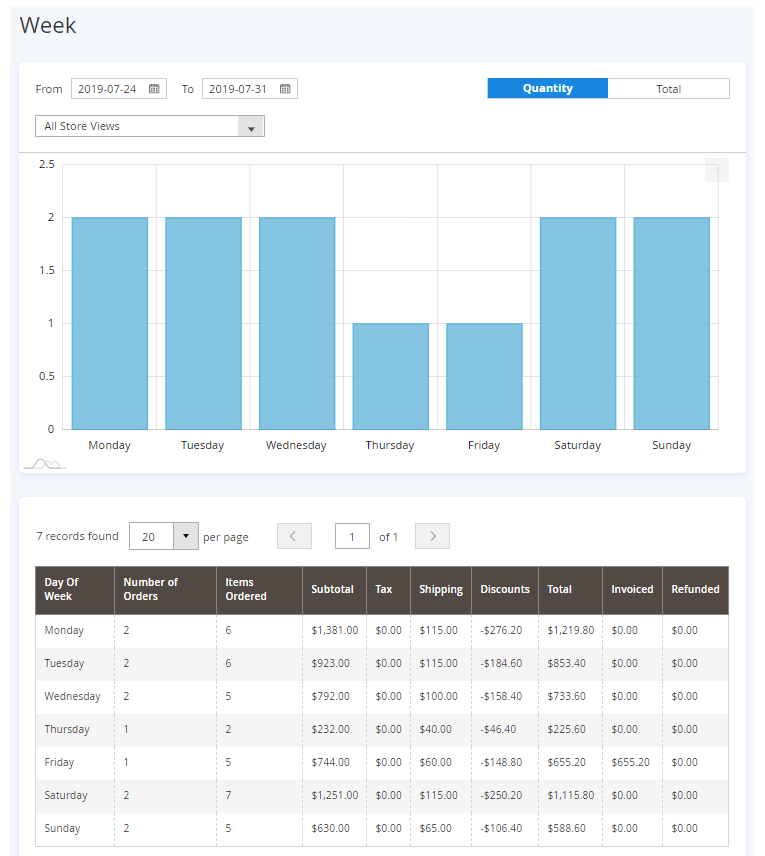
Task: Click the amCharts logo below the chart
Action: pyautogui.click(x=44, y=463)
